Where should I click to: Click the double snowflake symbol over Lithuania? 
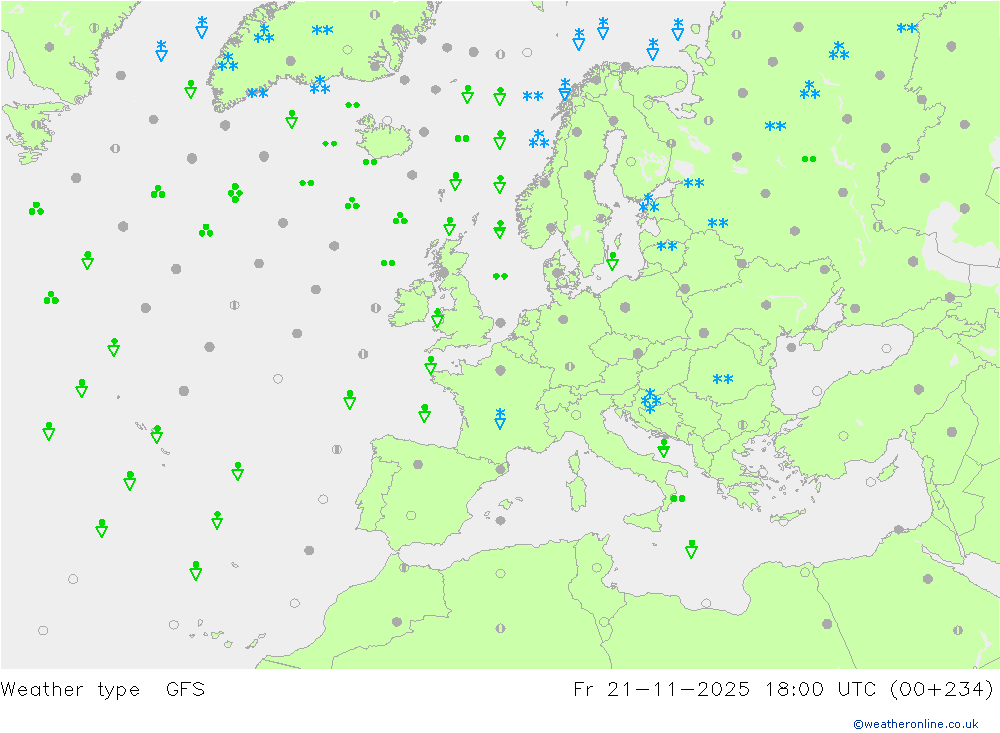666,246
